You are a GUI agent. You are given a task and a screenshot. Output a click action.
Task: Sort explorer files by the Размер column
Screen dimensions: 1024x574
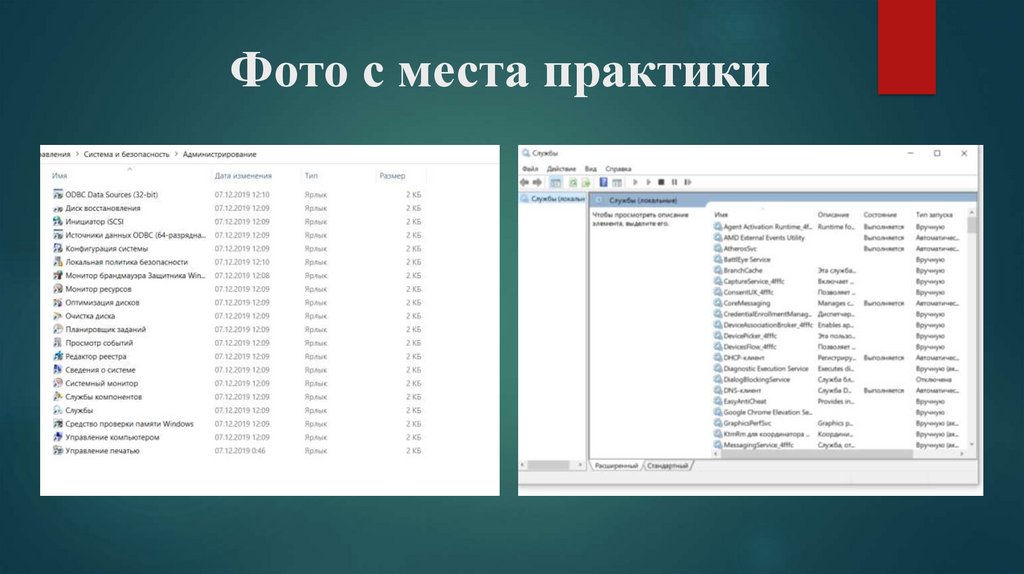(x=392, y=176)
